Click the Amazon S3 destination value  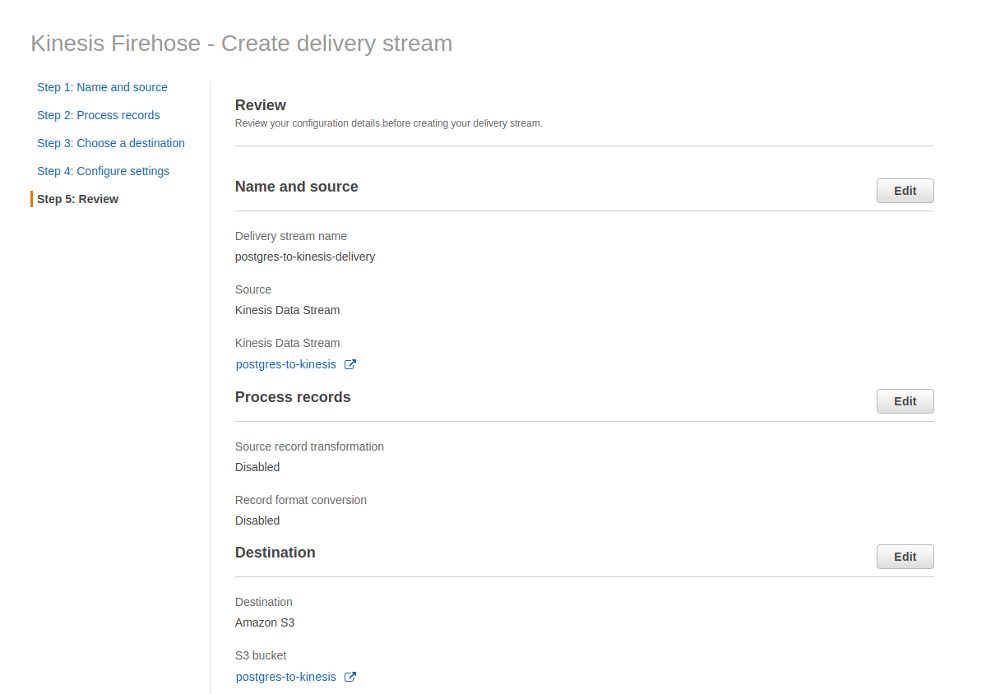click(x=265, y=623)
